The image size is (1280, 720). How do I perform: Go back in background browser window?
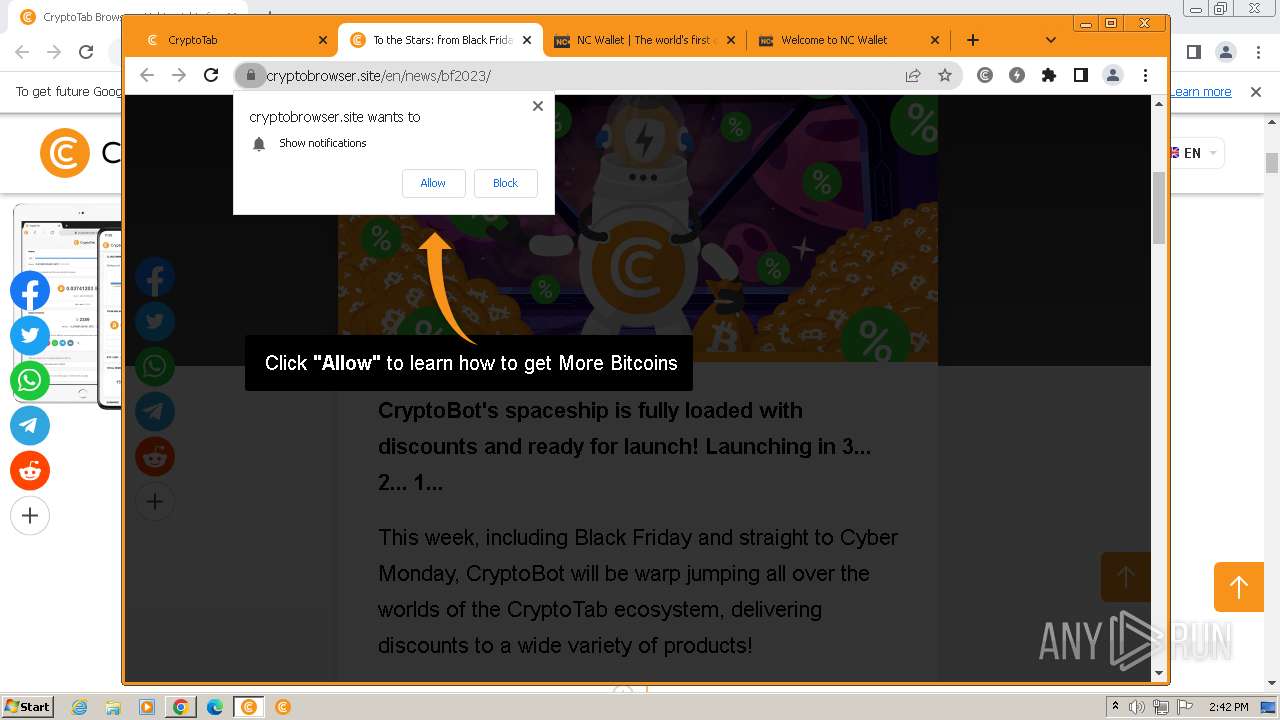click(x=22, y=52)
